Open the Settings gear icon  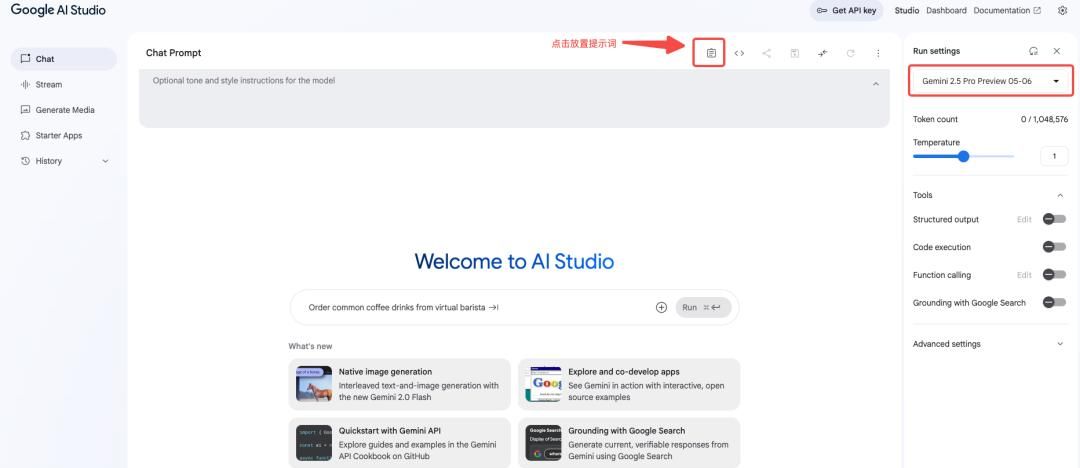[1062, 10]
